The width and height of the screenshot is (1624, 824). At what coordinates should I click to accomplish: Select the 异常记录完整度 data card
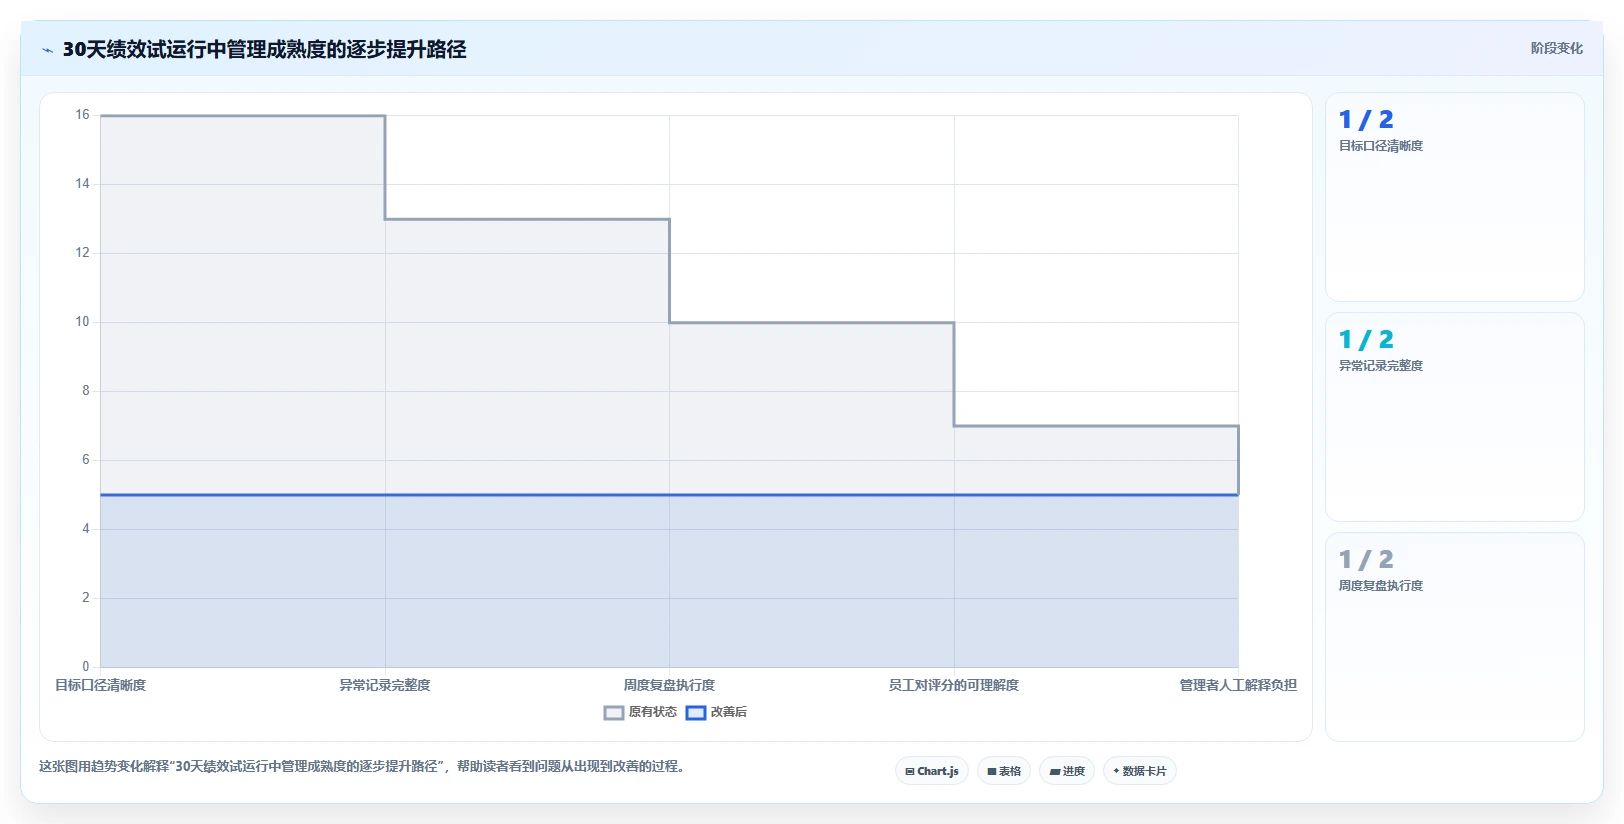coord(1455,417)
